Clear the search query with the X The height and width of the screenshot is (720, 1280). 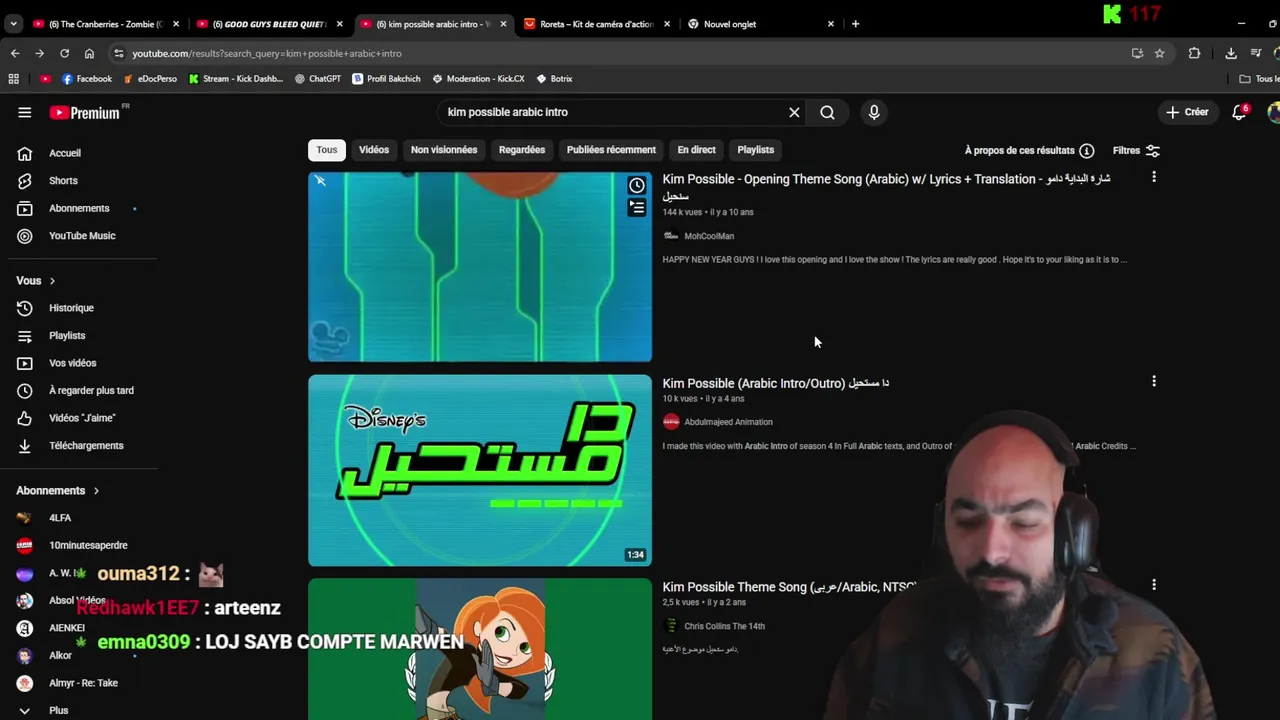click(794, 112)
